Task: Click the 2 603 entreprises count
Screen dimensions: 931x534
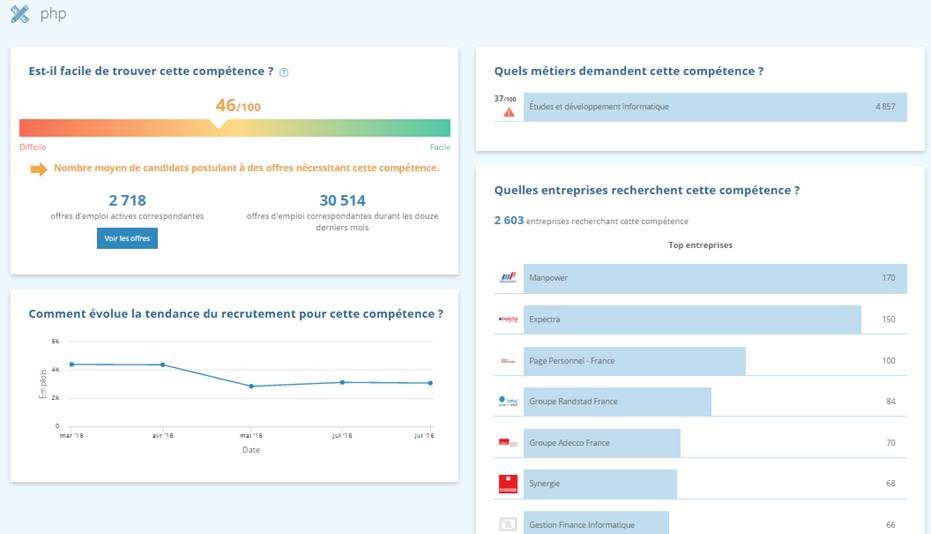Action: point(509,220)
